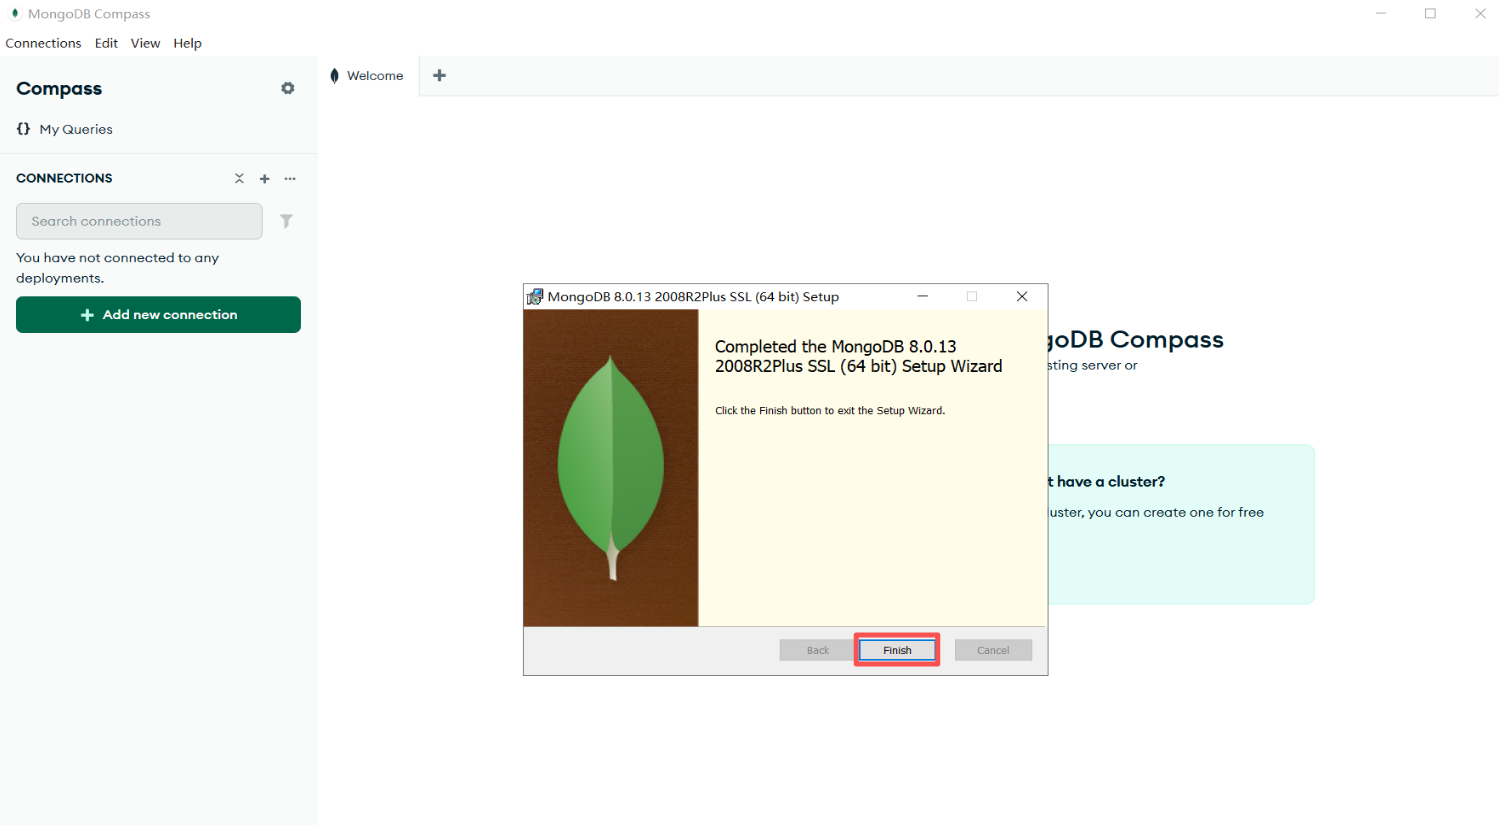
Task: Focus the Search connections field
Action: [x=139, y=221]
